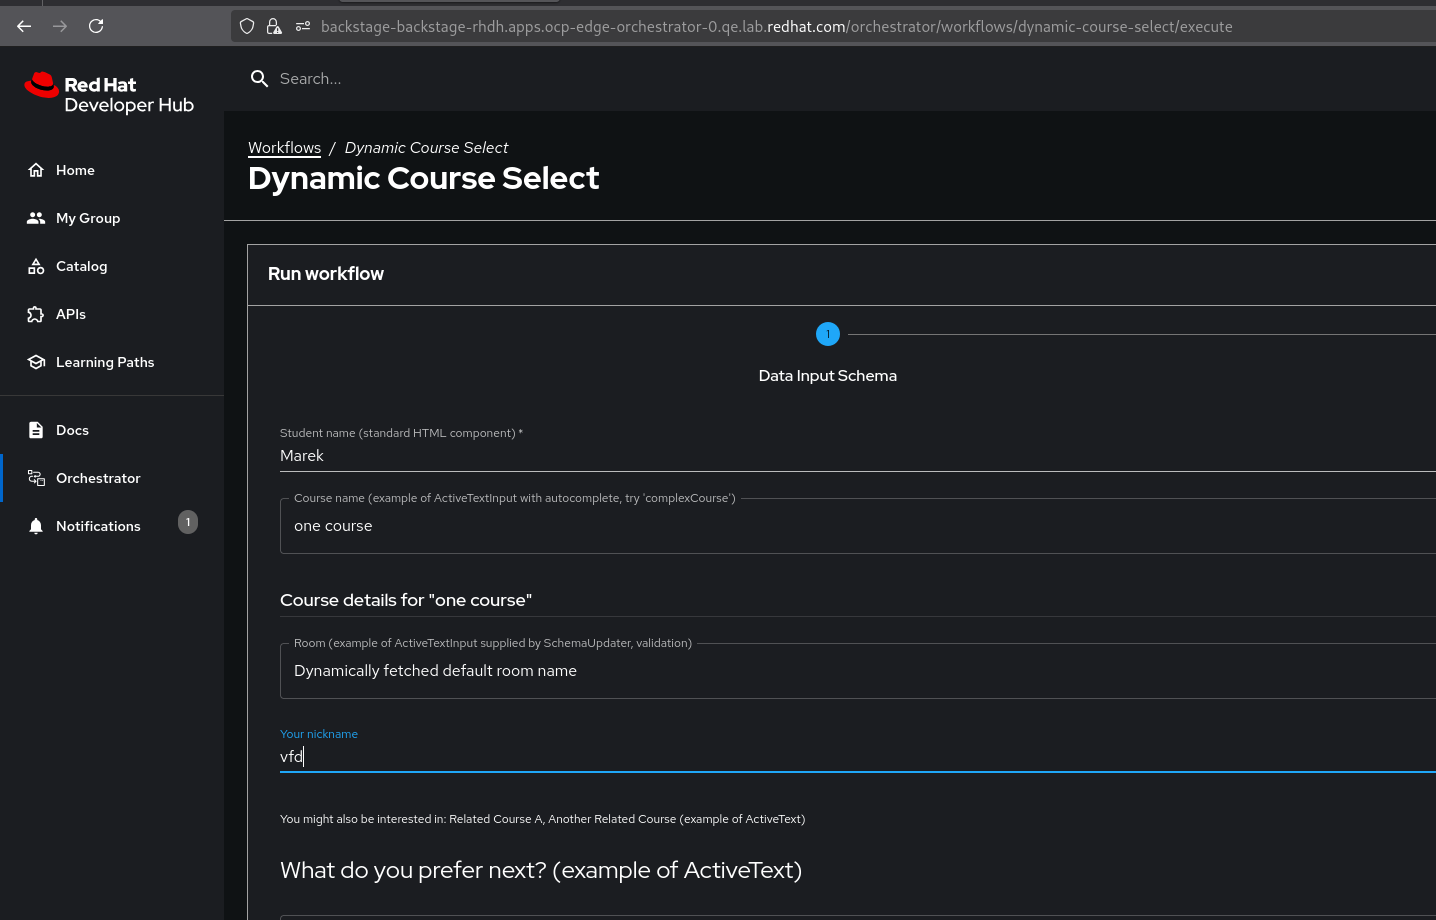The height and width of the screenshot is (920, 1436).
Task: Open the Orchestrator sidebar item
Action: pos(98,478)
